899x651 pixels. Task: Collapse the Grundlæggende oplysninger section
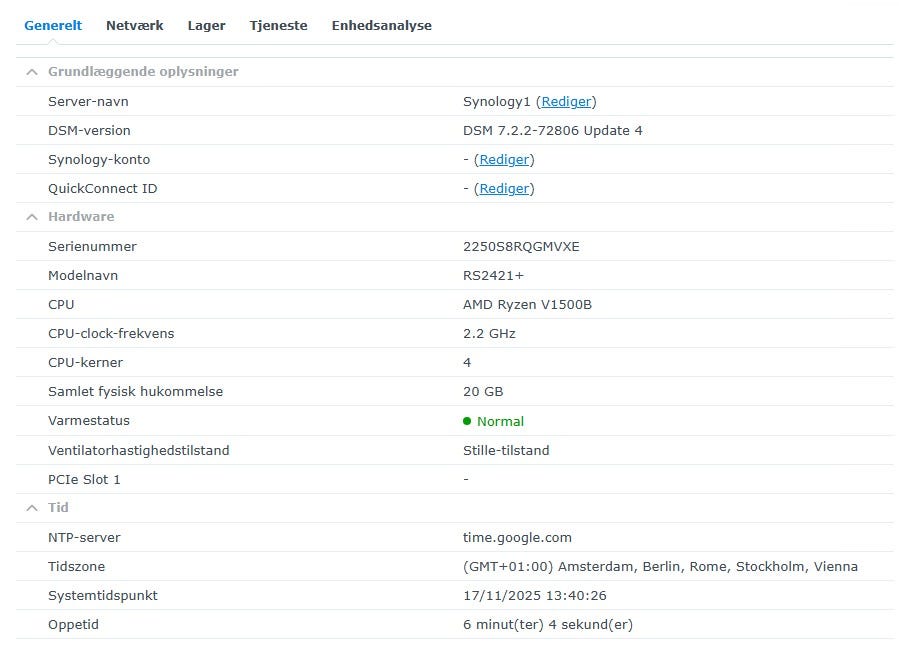[32, 72]
